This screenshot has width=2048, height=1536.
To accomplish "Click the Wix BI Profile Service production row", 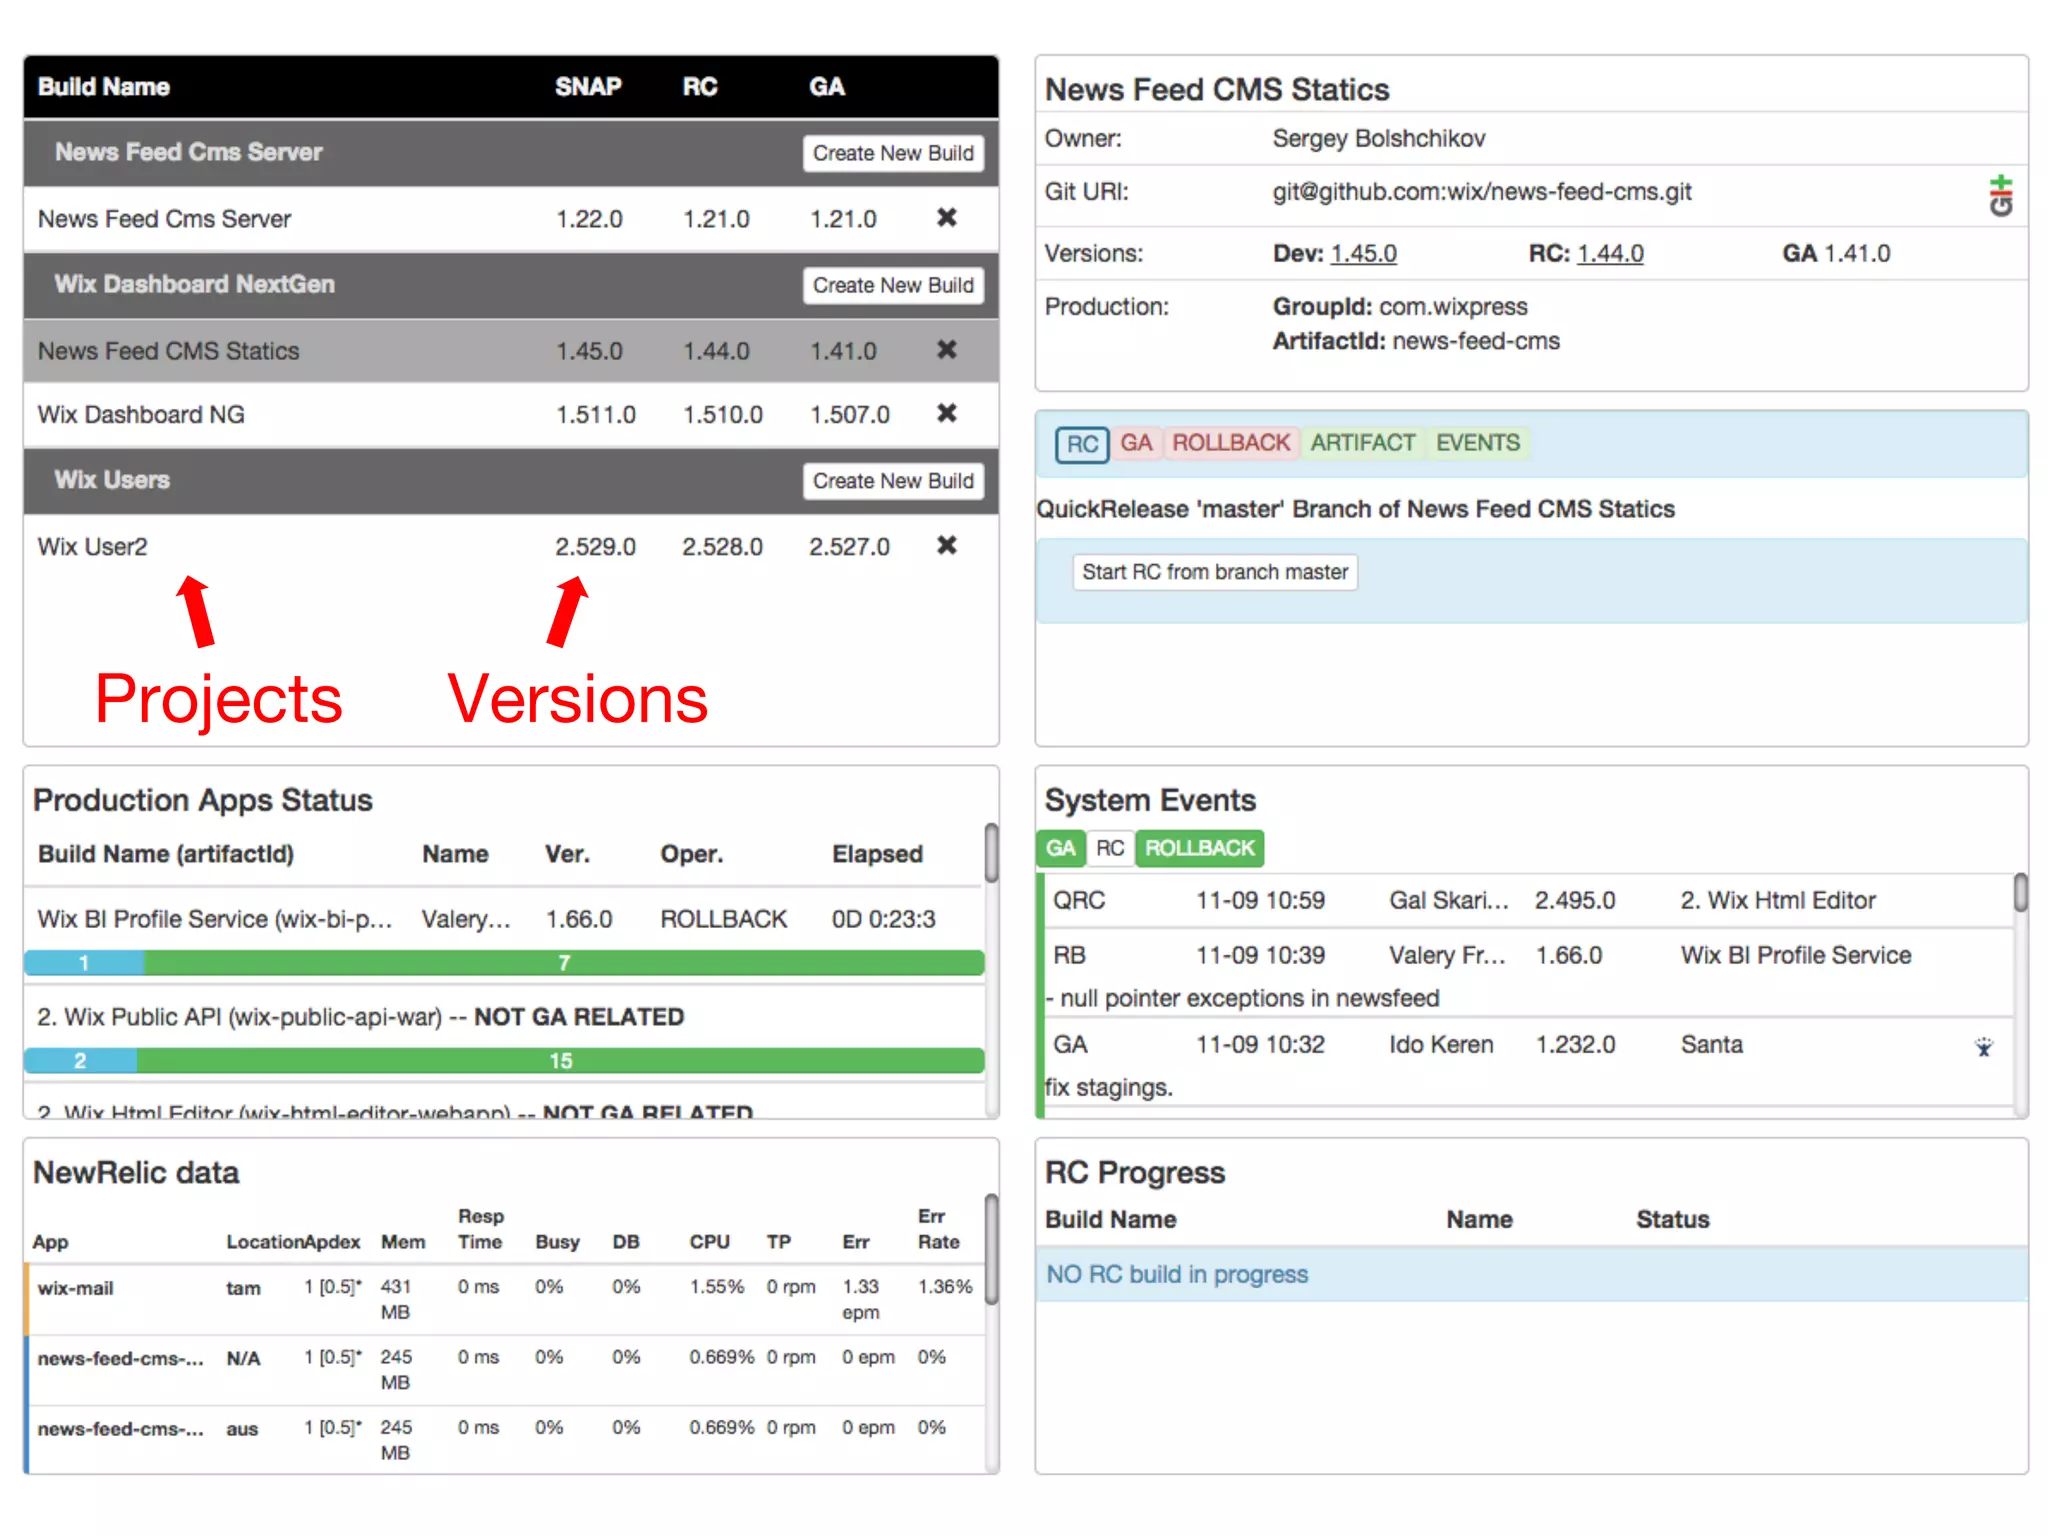I will [504, 919].
